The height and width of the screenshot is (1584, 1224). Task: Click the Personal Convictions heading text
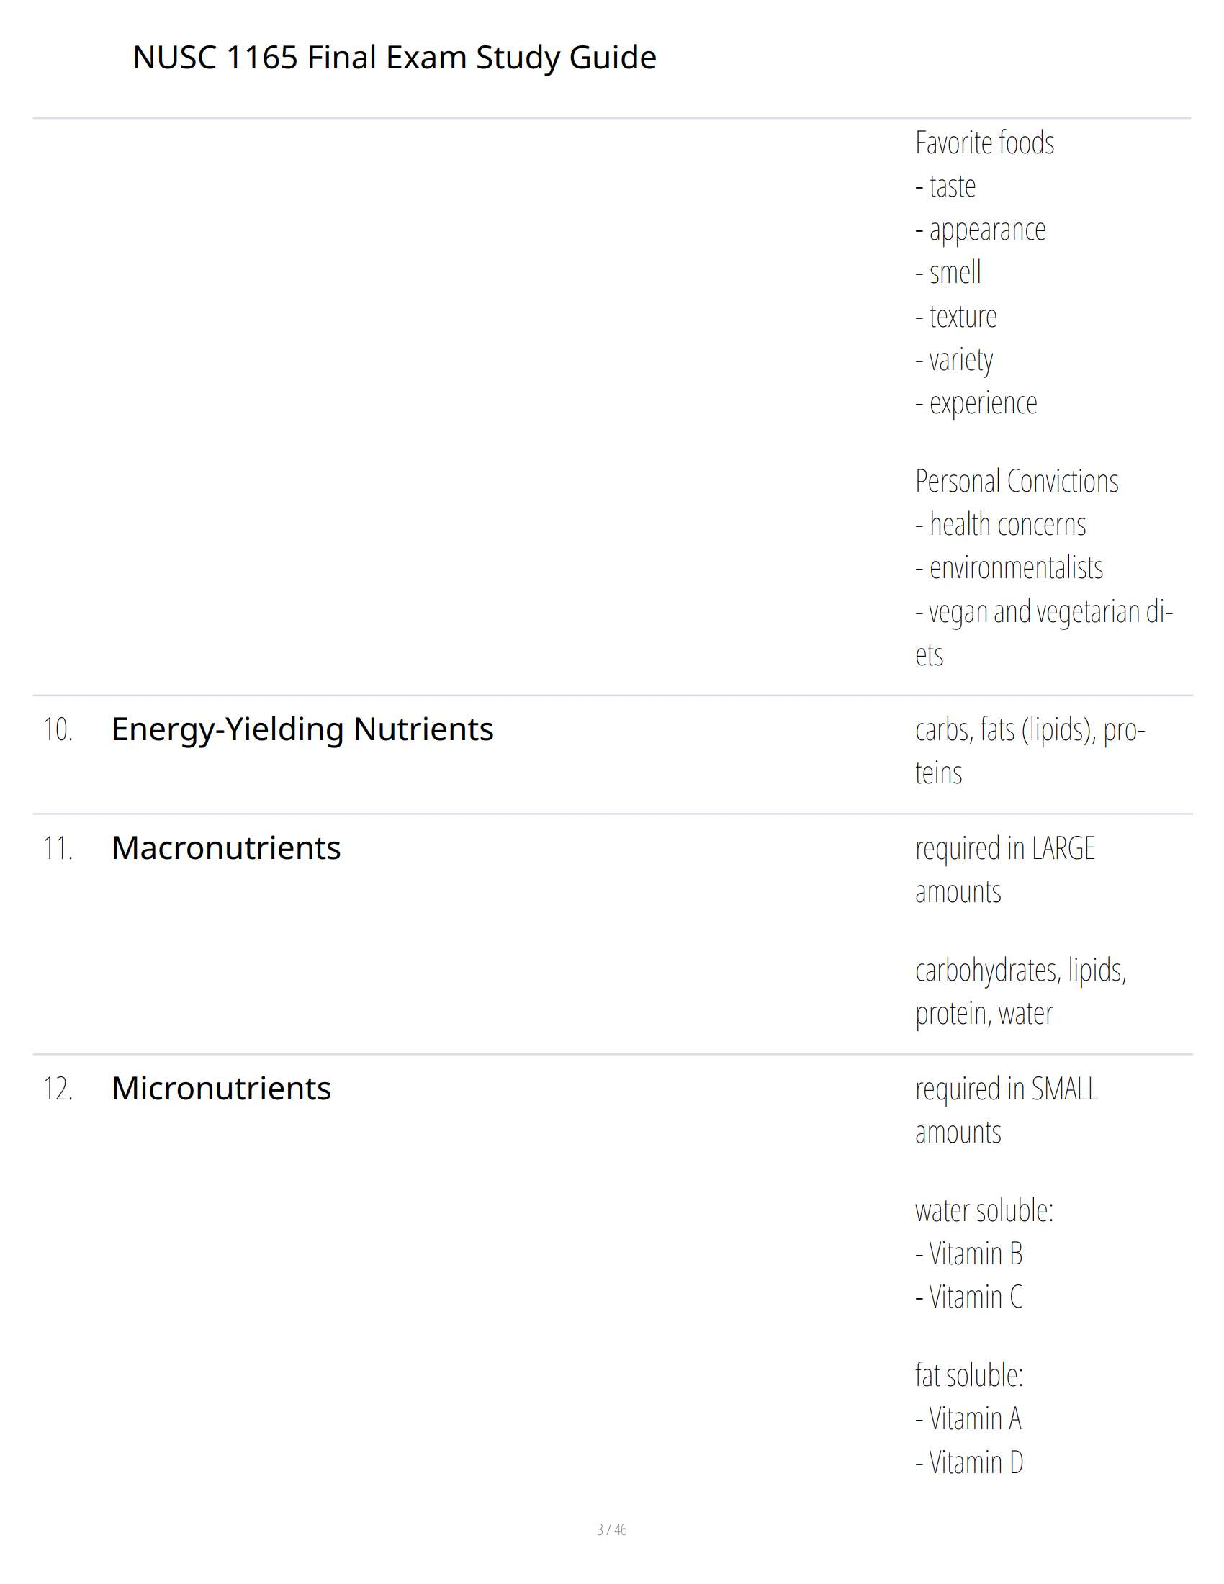1016,481
